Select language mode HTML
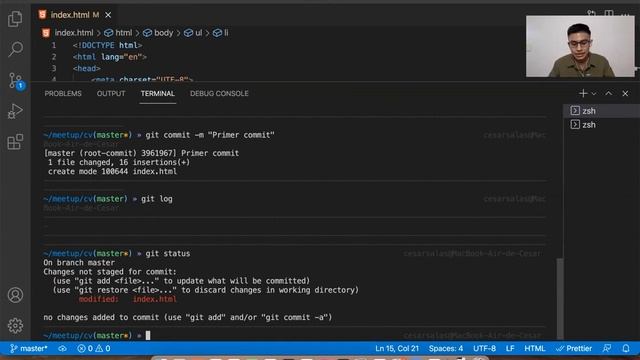The height and width of the screenshot is (360, 640). pyautogui.click(x=535, y=349)
